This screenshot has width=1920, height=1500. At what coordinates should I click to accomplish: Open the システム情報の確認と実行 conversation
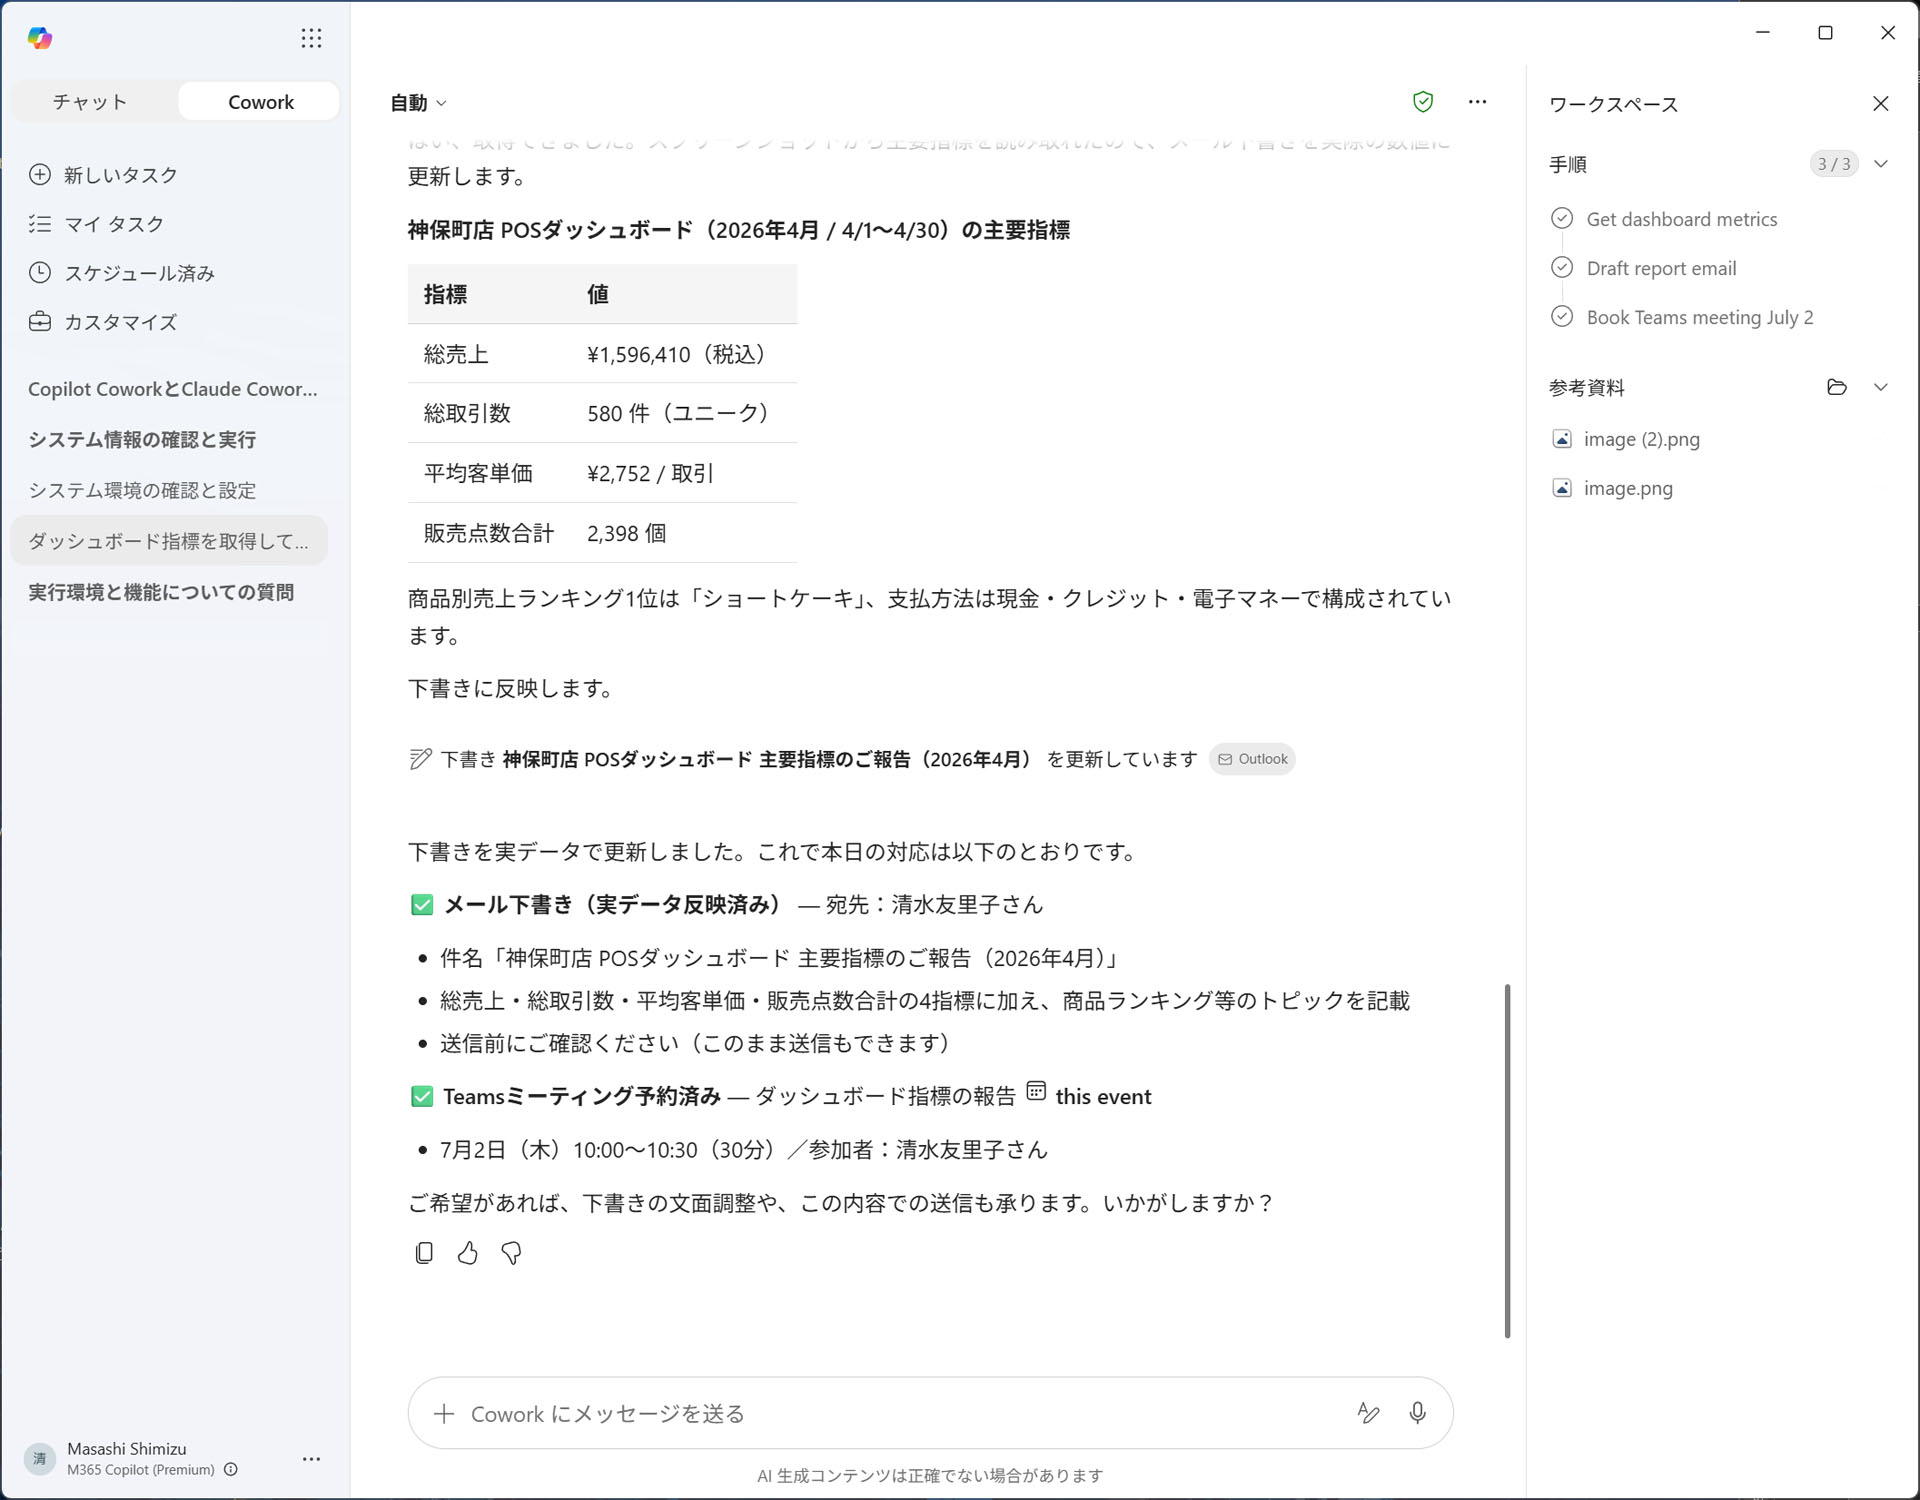(142, 439)
